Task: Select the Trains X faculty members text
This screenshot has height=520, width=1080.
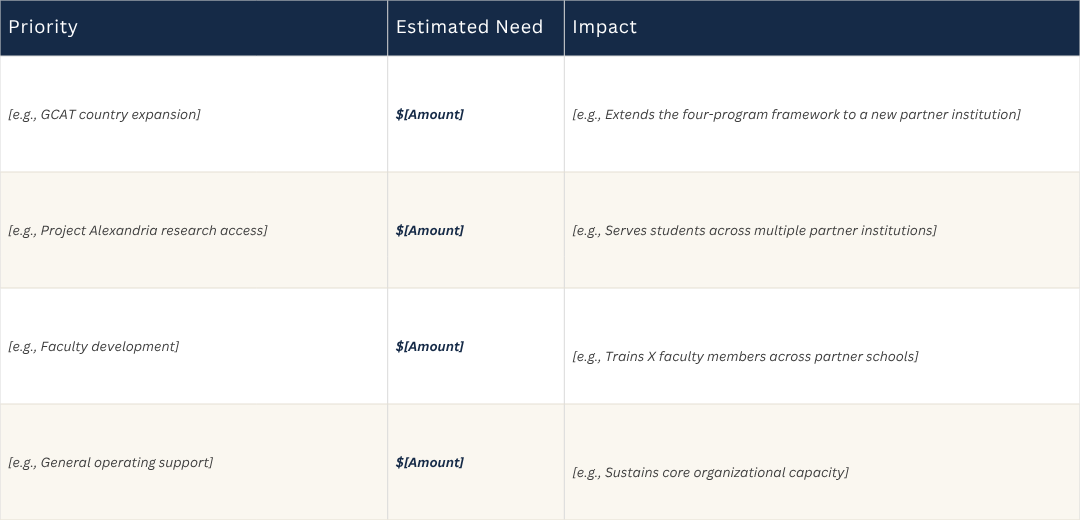Action: pos(745,357)
